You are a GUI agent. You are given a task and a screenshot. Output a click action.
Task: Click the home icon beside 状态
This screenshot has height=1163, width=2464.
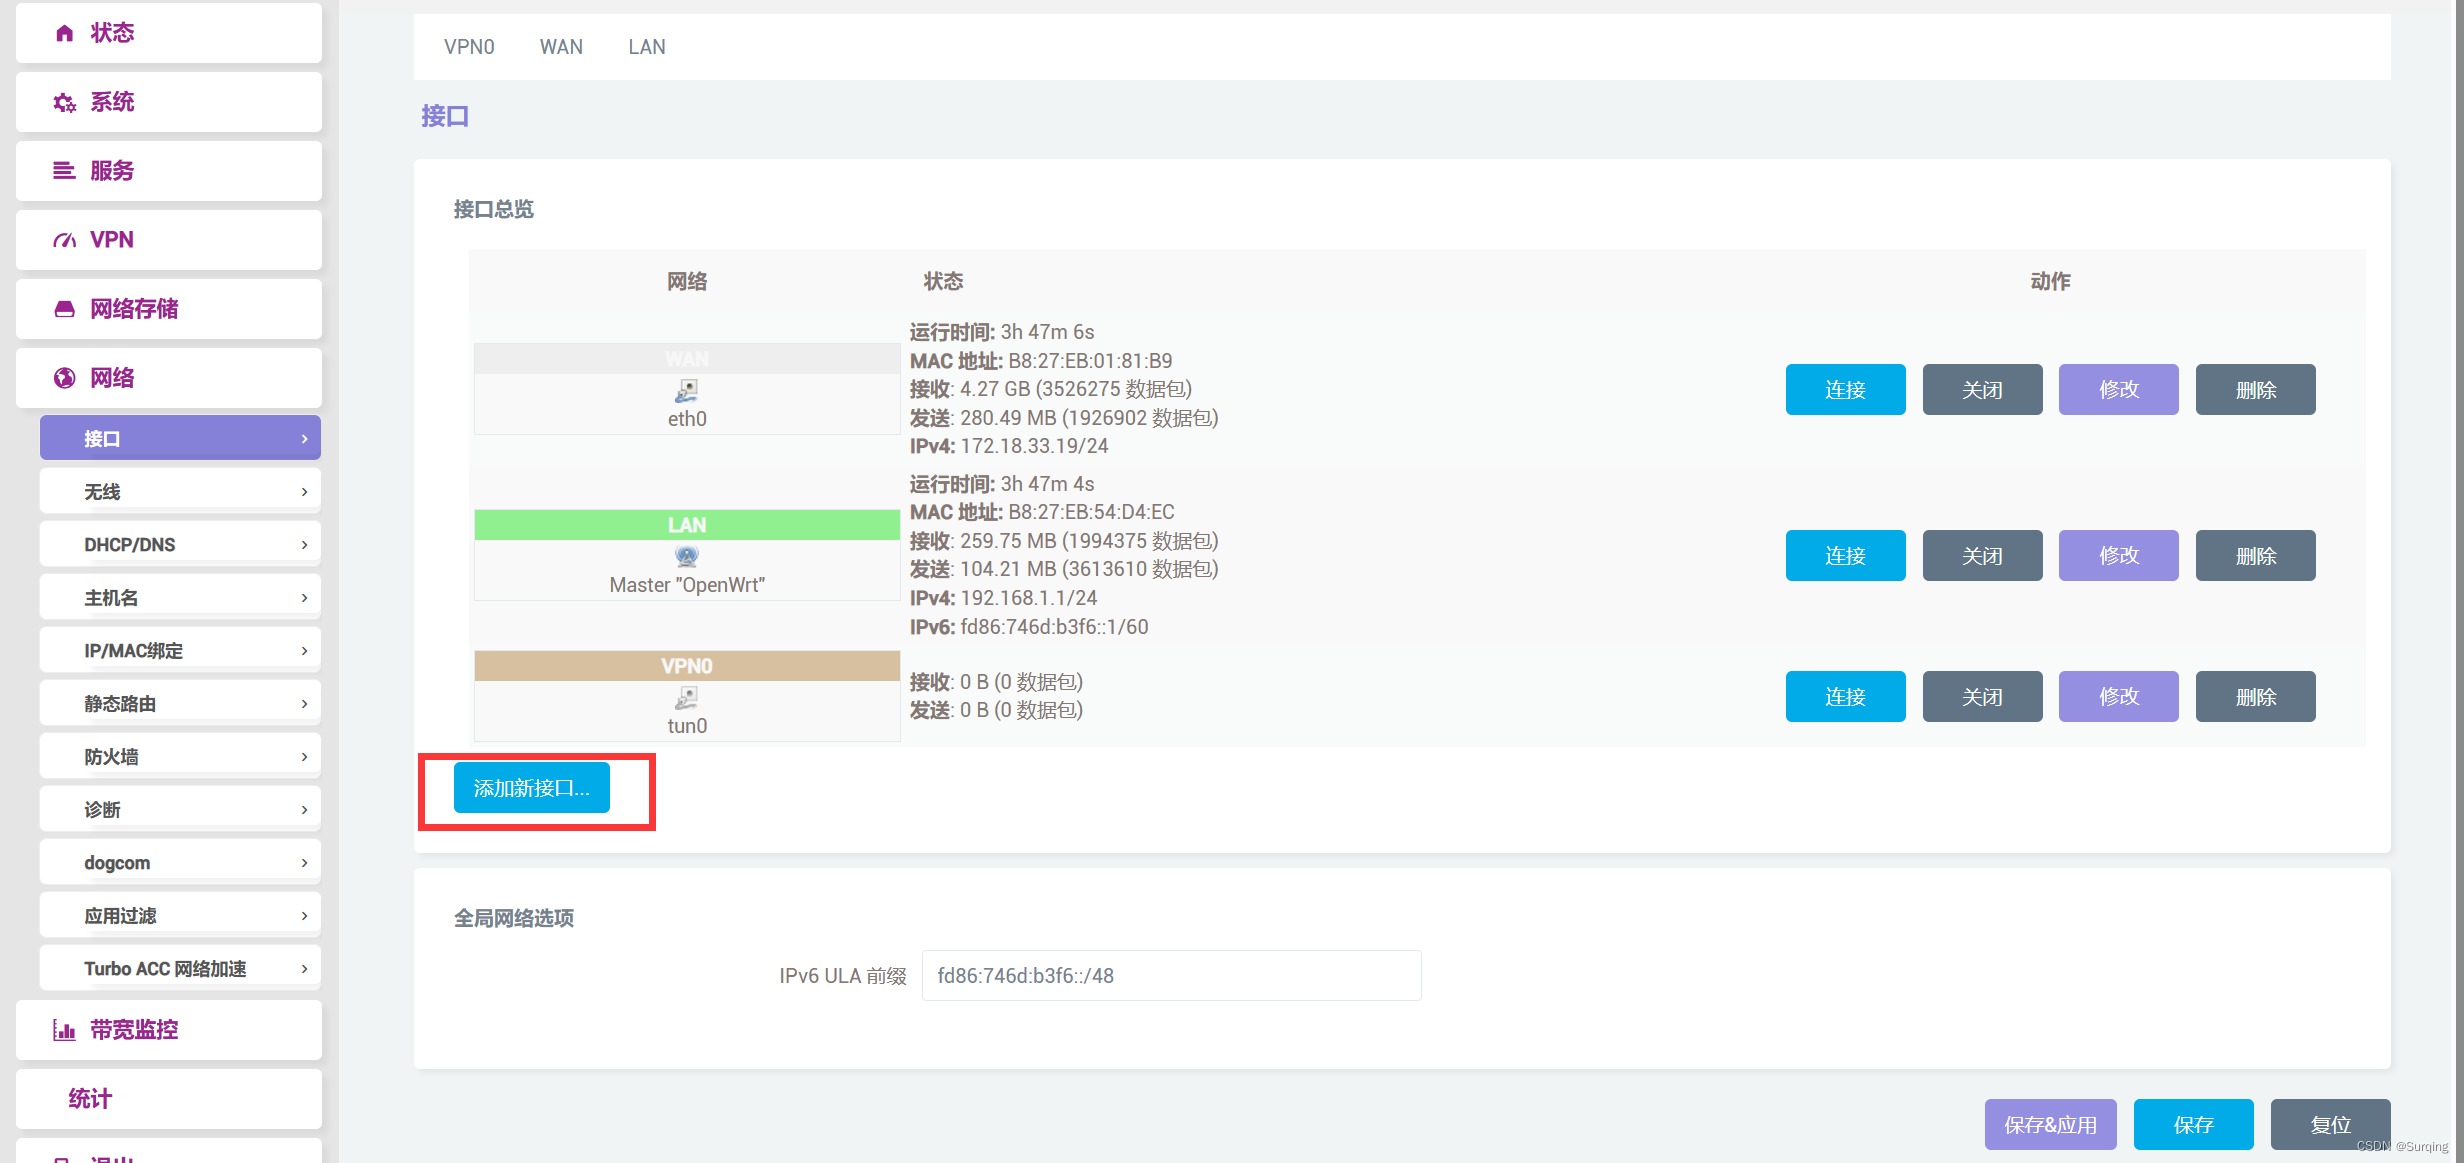point(64,33)
